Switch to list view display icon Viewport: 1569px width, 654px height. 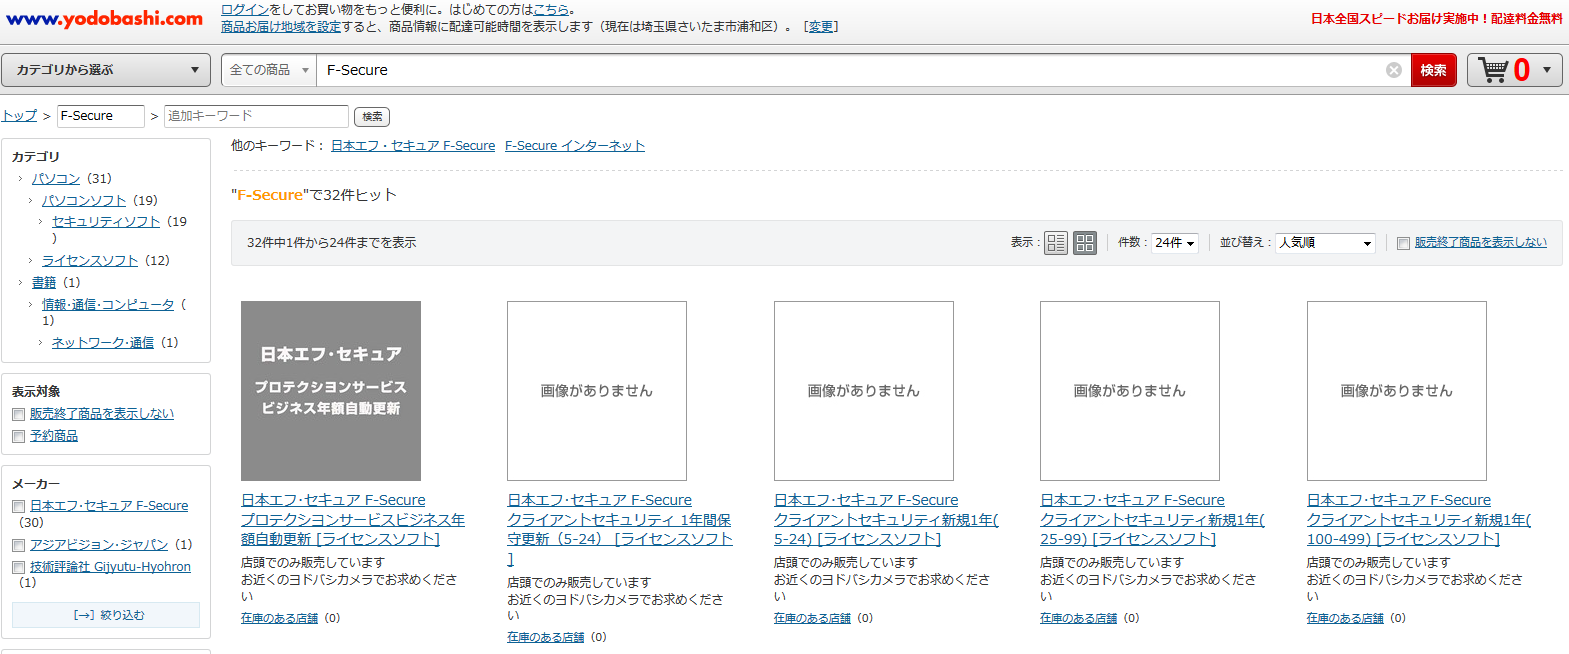(x=1056, y=243)
